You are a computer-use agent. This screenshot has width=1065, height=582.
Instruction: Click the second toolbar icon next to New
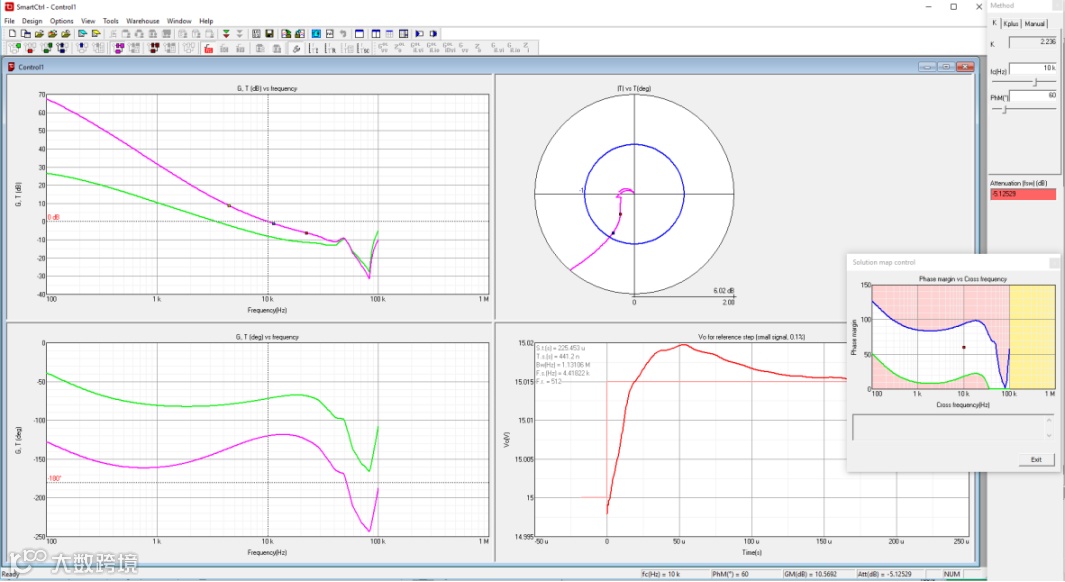pyautogui.click(x=25, y=33)
